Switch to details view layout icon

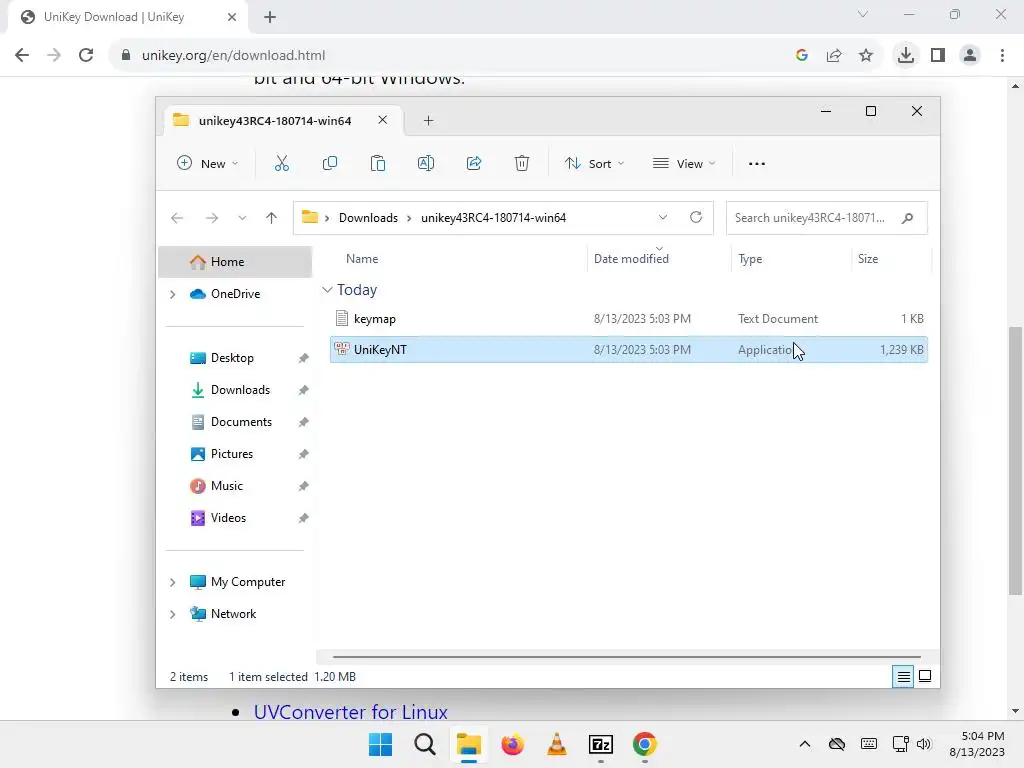903,677
